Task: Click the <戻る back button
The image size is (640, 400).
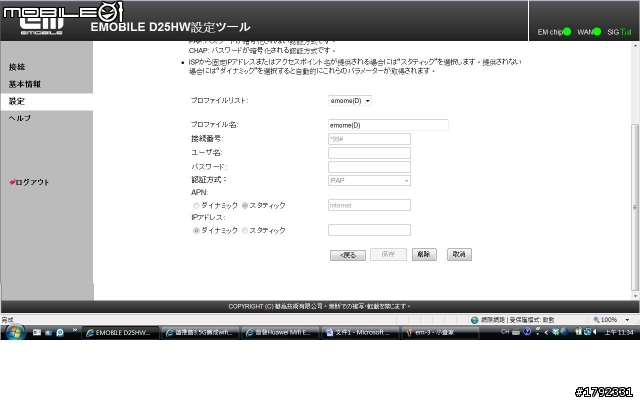Action: 348,255
